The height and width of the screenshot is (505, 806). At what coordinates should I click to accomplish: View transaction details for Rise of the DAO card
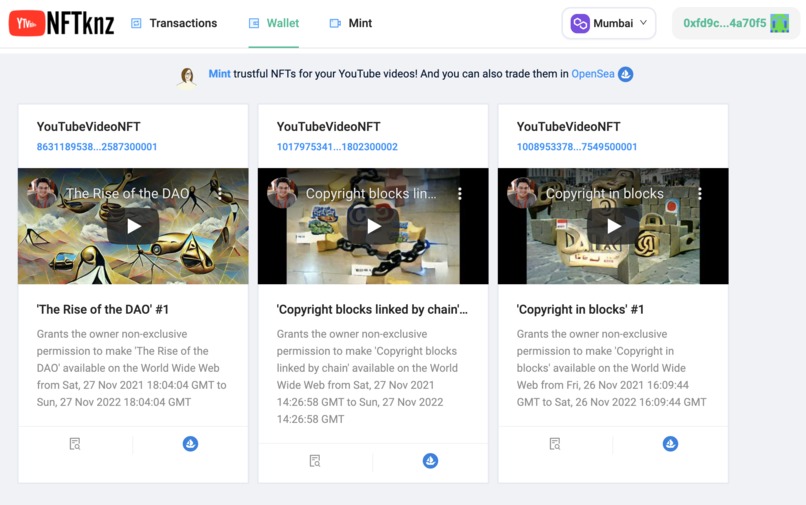tap(75, 444)
